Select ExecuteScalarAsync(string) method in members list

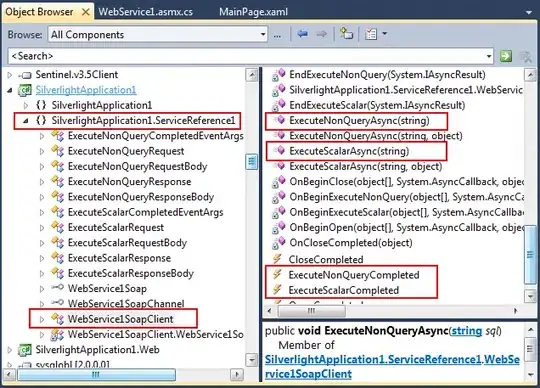click(x=349, y=151)
